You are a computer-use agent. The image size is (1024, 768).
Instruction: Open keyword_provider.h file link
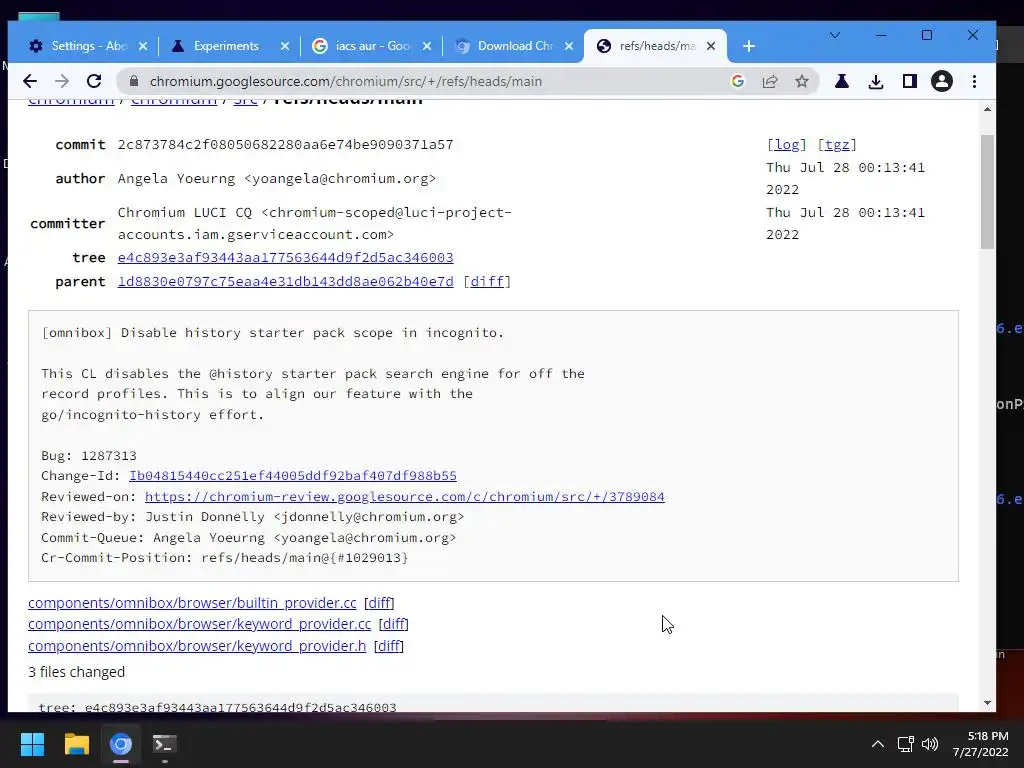click(x=197, y=646)
